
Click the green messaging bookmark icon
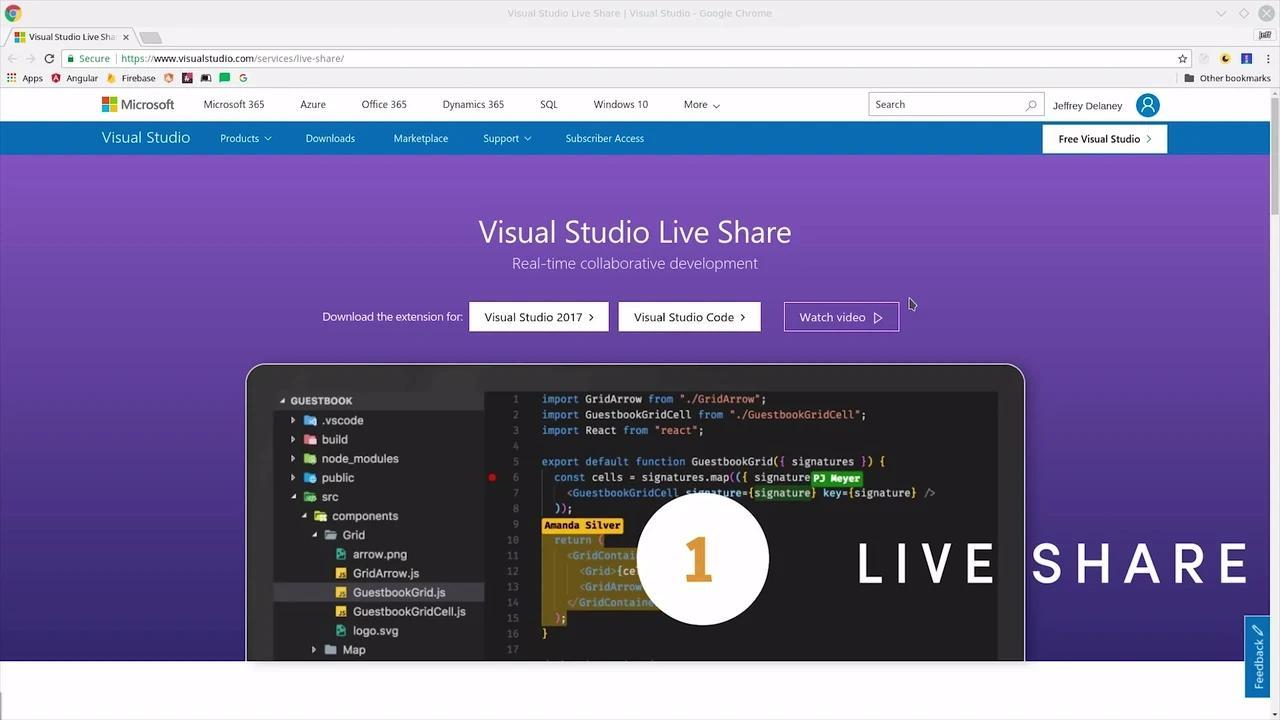point(223,77)
